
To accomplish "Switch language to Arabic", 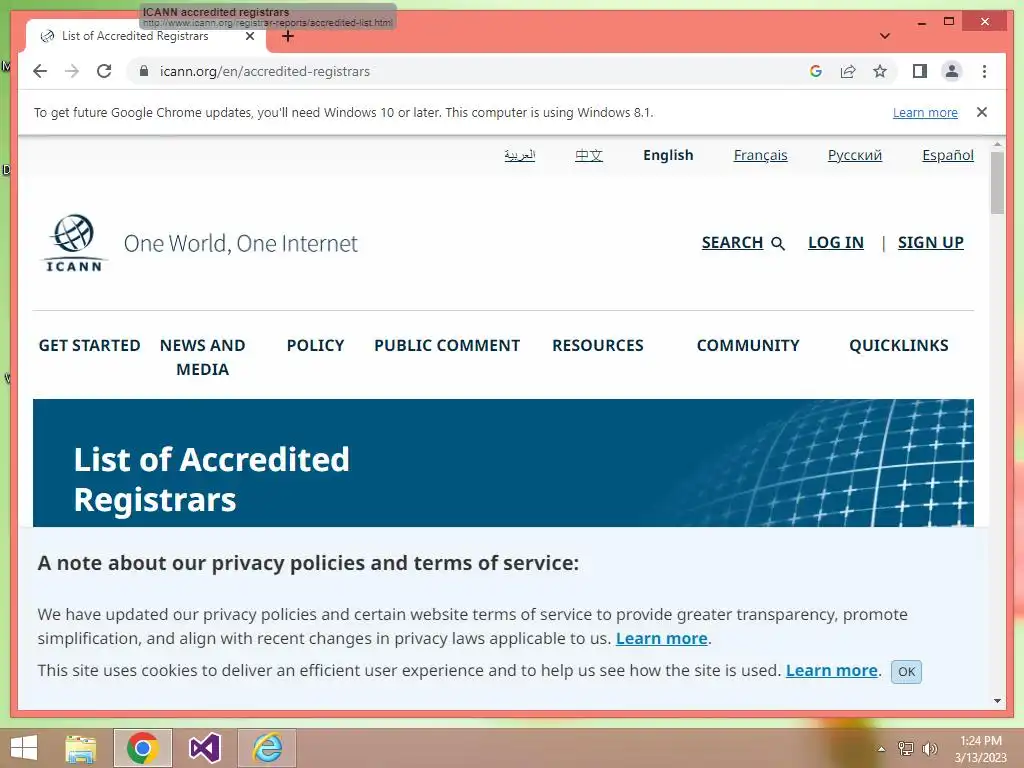I will pos(520,155).
